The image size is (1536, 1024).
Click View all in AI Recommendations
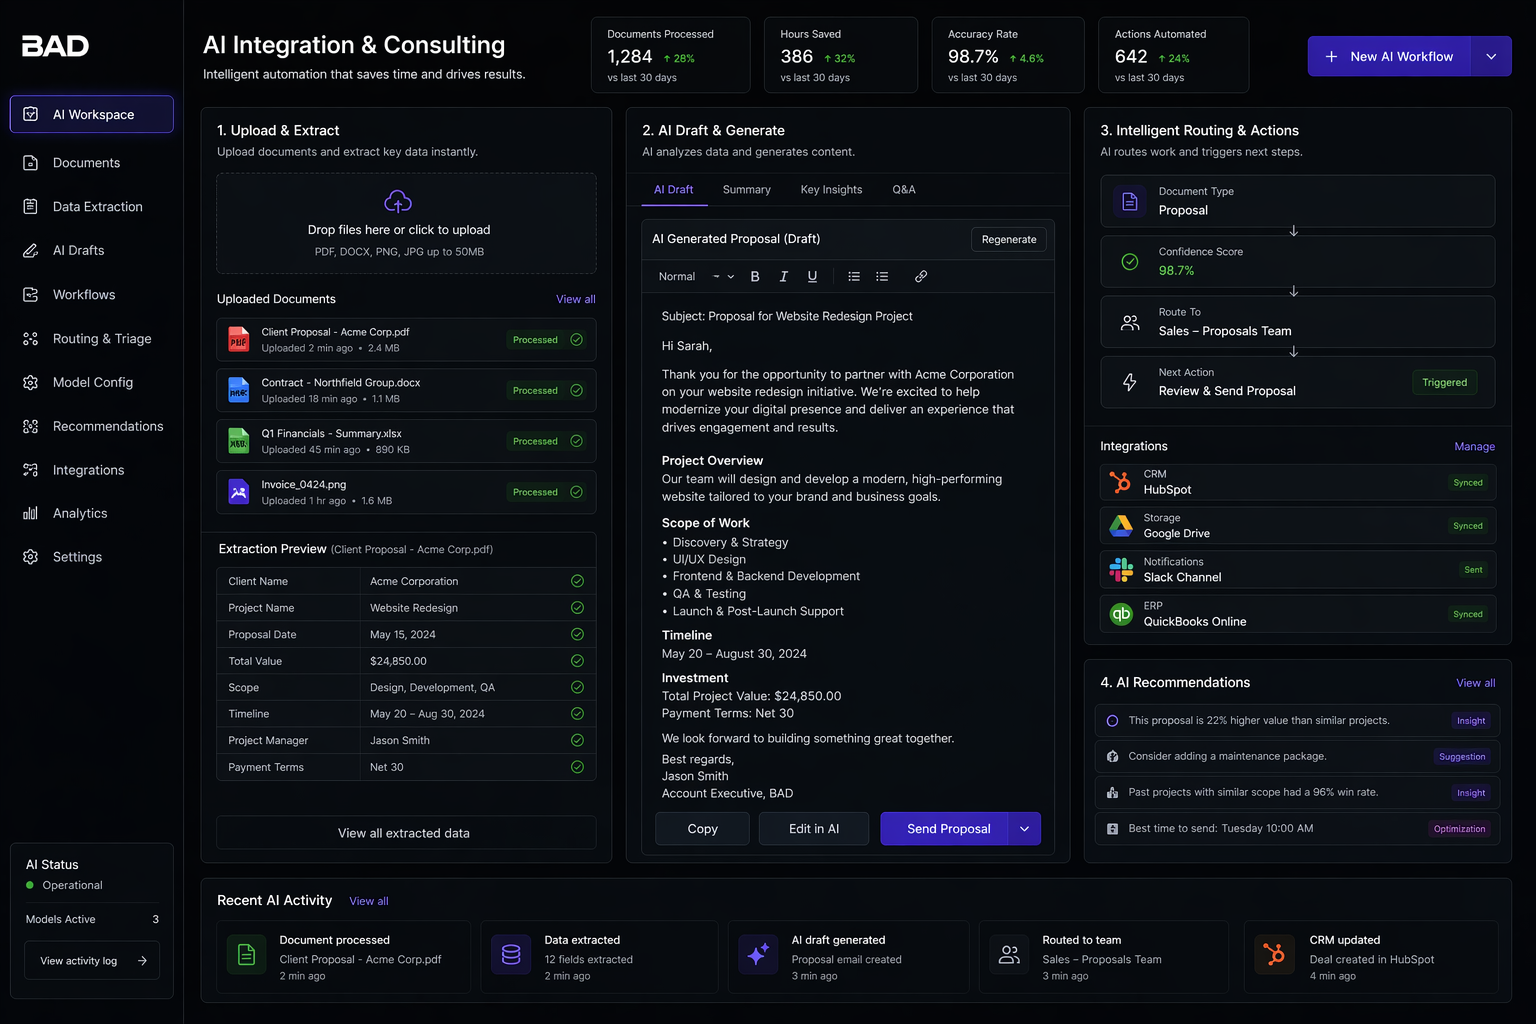click(1475, 683)
